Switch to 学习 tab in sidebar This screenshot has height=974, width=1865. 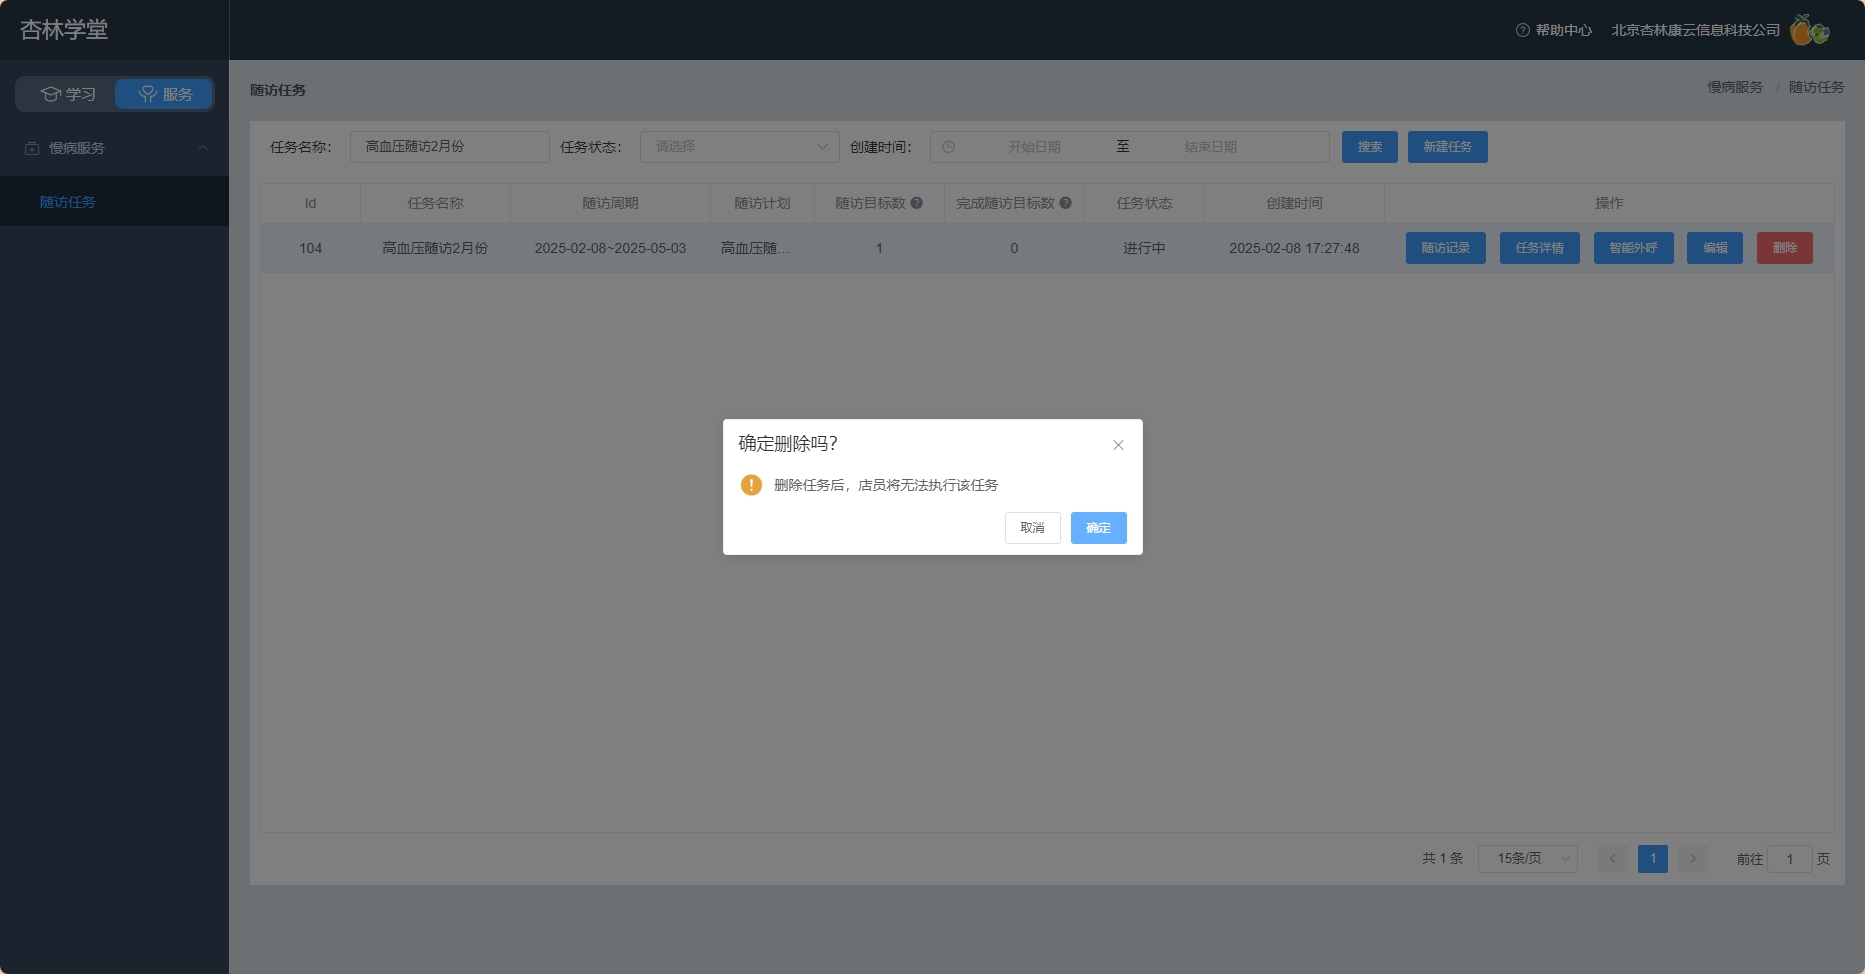(68, 94)
